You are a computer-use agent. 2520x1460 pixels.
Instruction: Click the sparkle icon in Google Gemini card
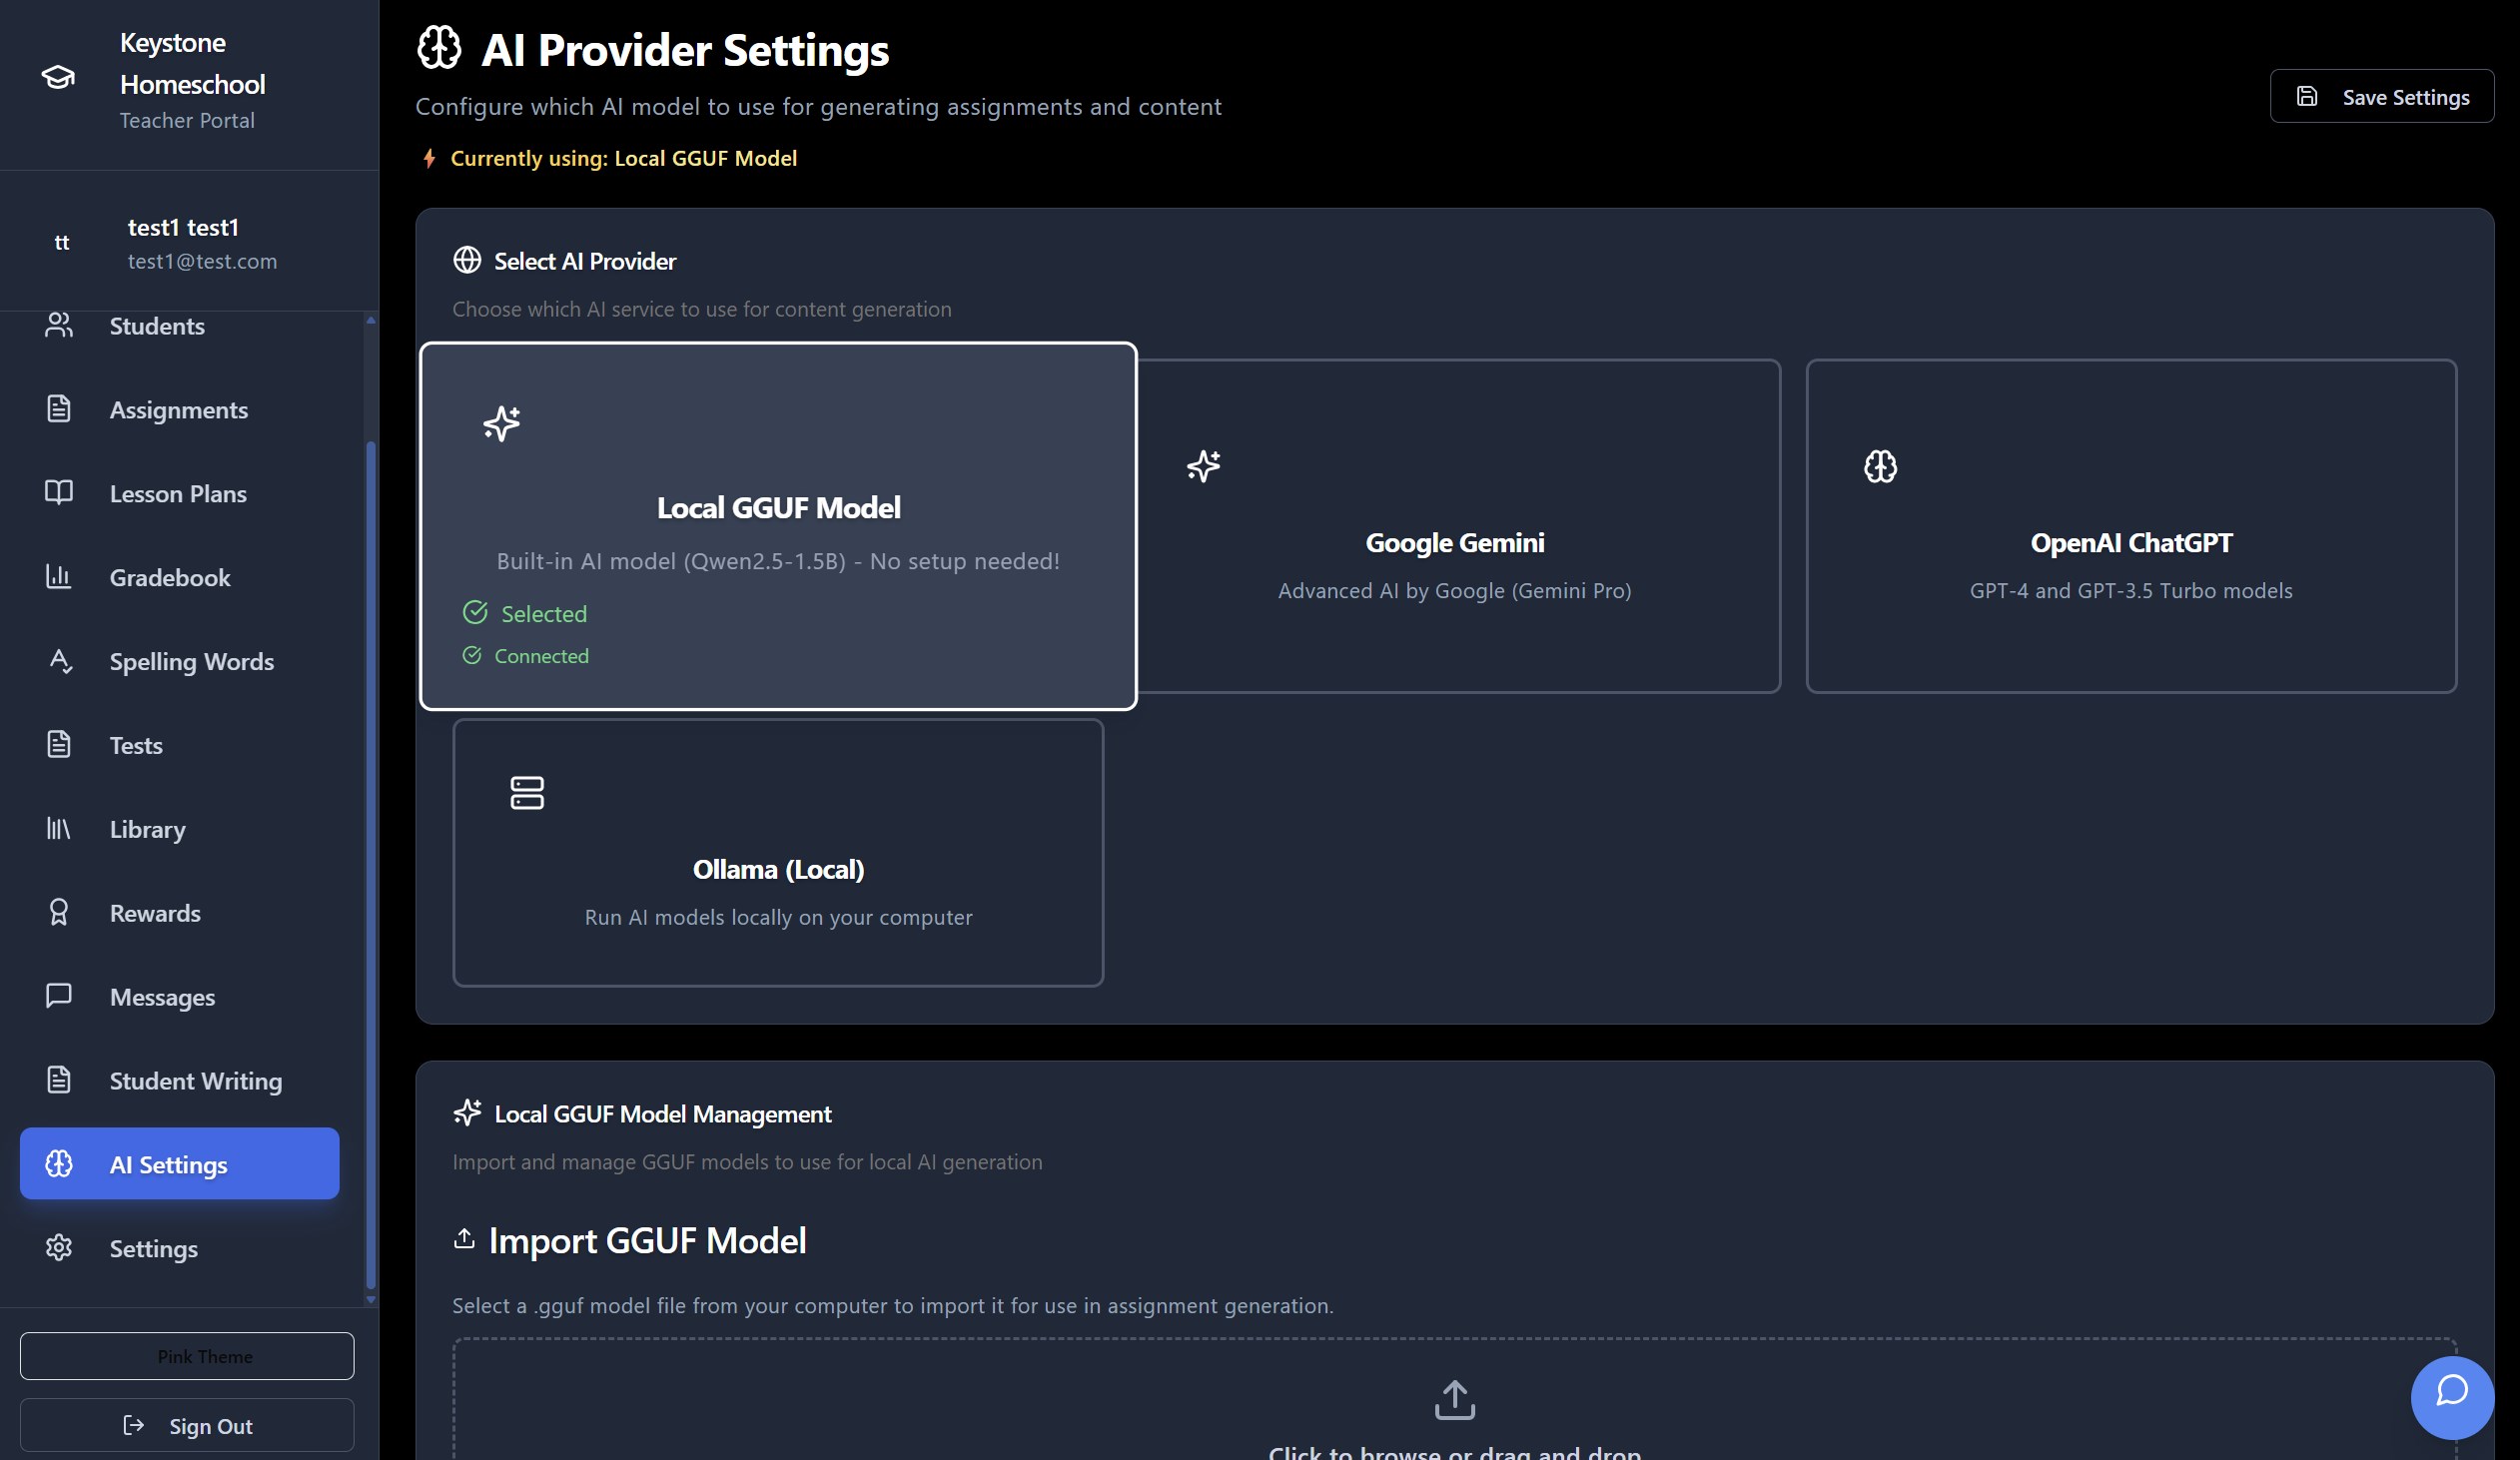pyautogui.click(x=1204, y=466)
